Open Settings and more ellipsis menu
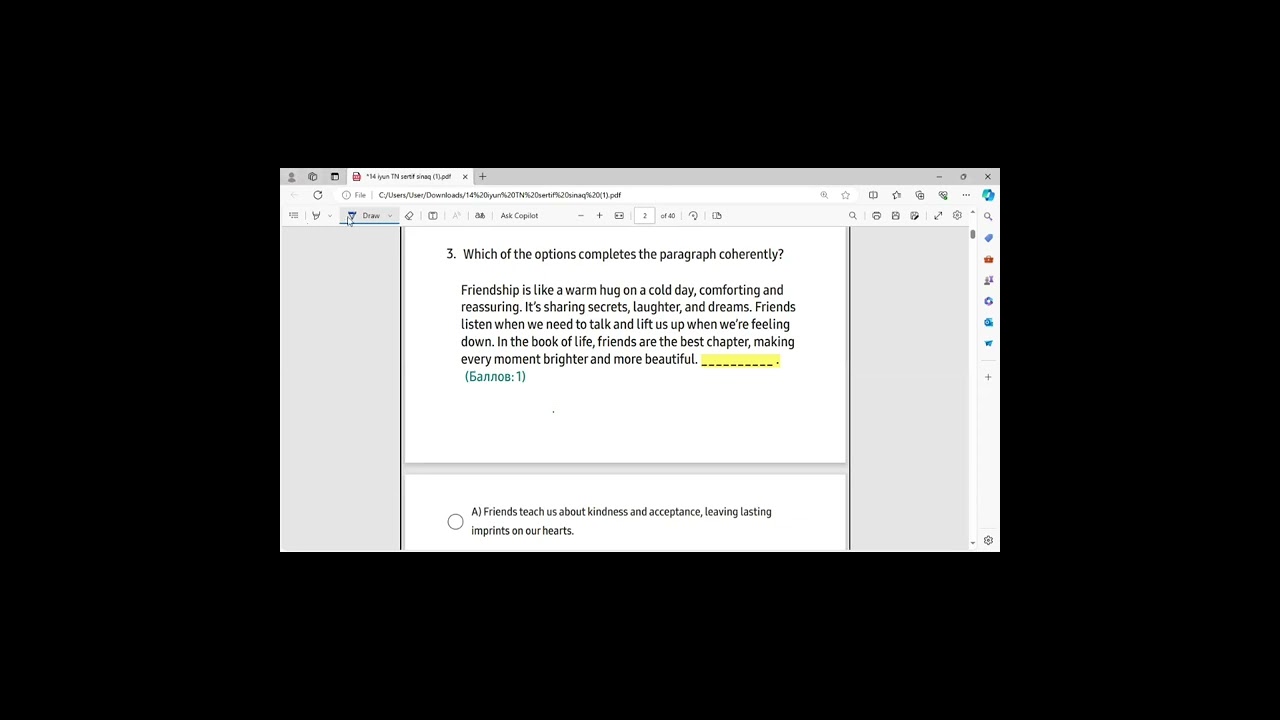This screenshot has width=1280, height=720. click(x=965, y=195)
